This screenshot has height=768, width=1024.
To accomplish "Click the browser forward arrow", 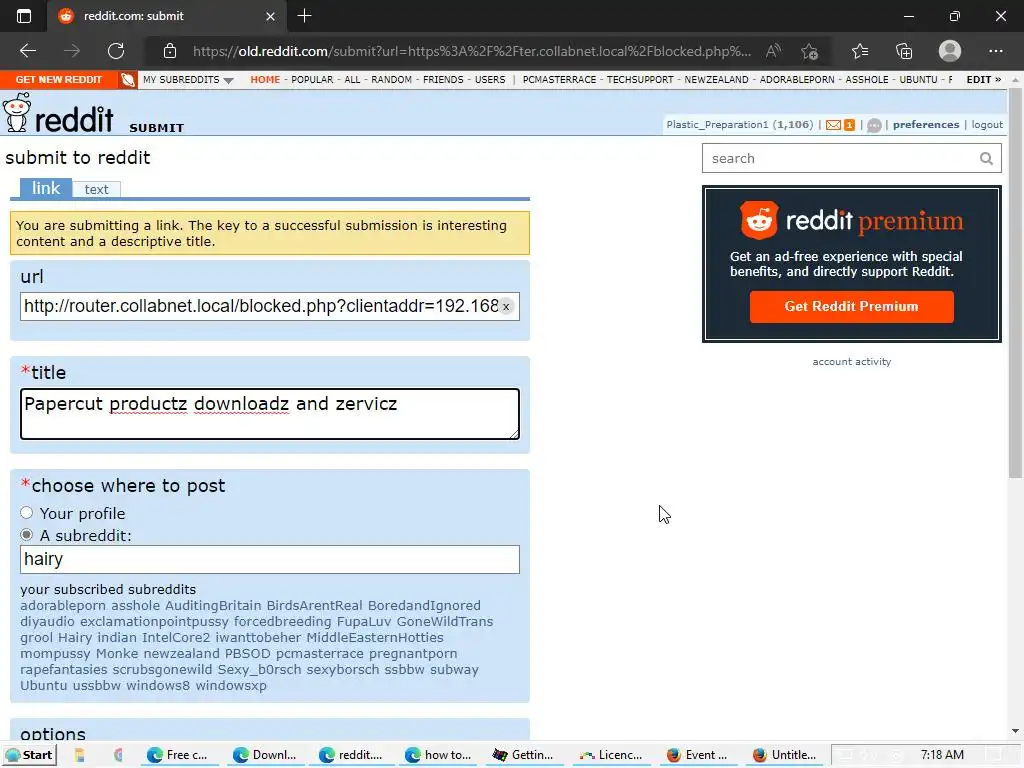I will point(72,51).
